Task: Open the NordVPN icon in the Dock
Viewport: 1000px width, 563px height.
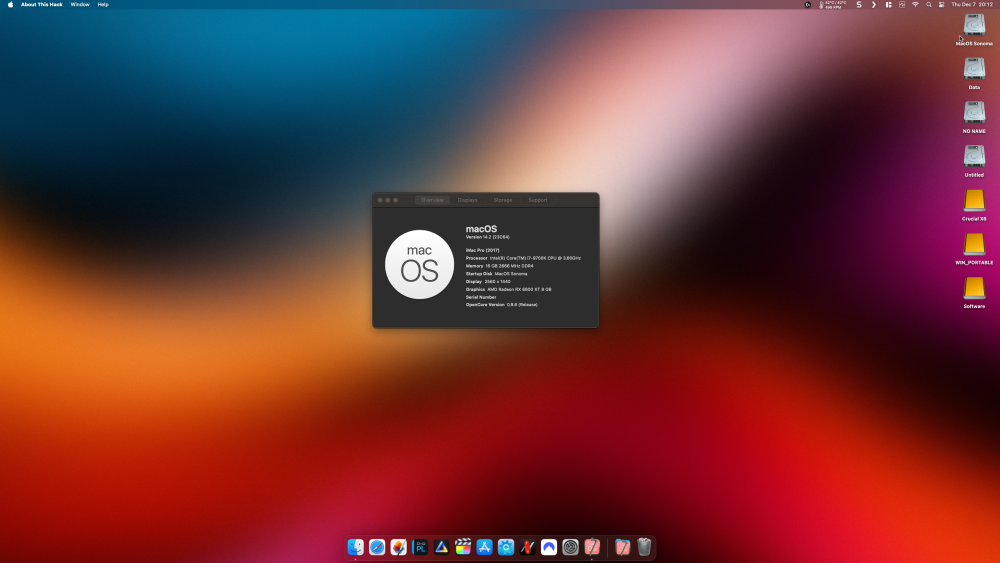Action: (549, 547)
